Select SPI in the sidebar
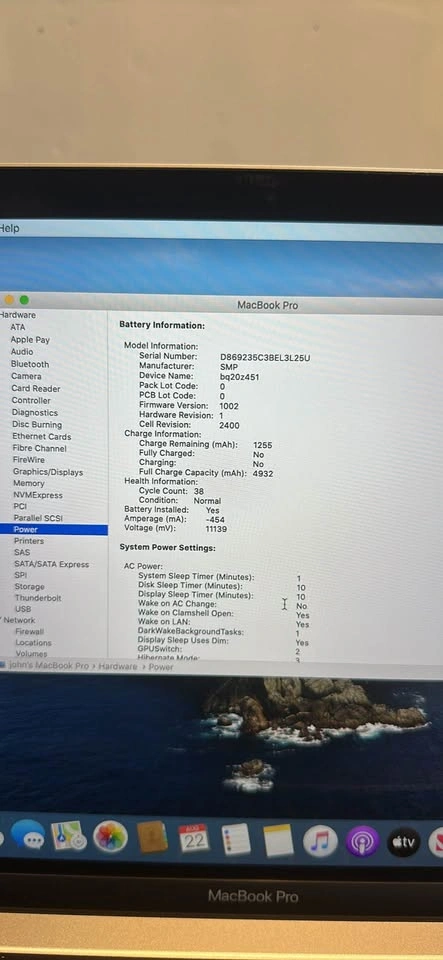 click(x=21, y=576)
